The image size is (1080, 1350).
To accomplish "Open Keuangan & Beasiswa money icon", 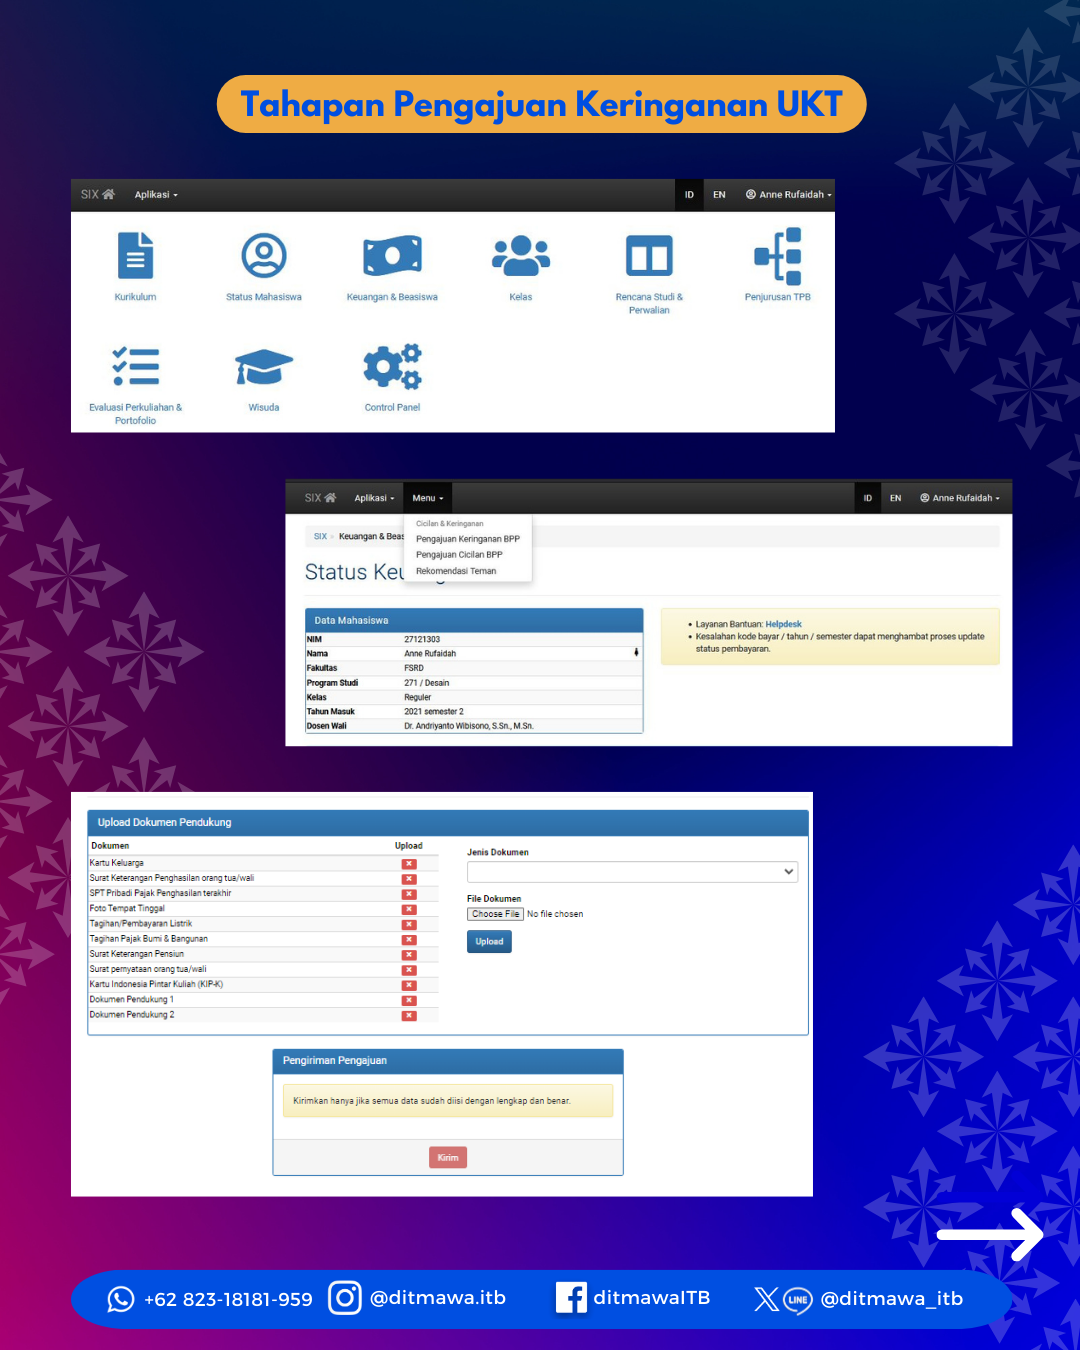I will 392,256.
